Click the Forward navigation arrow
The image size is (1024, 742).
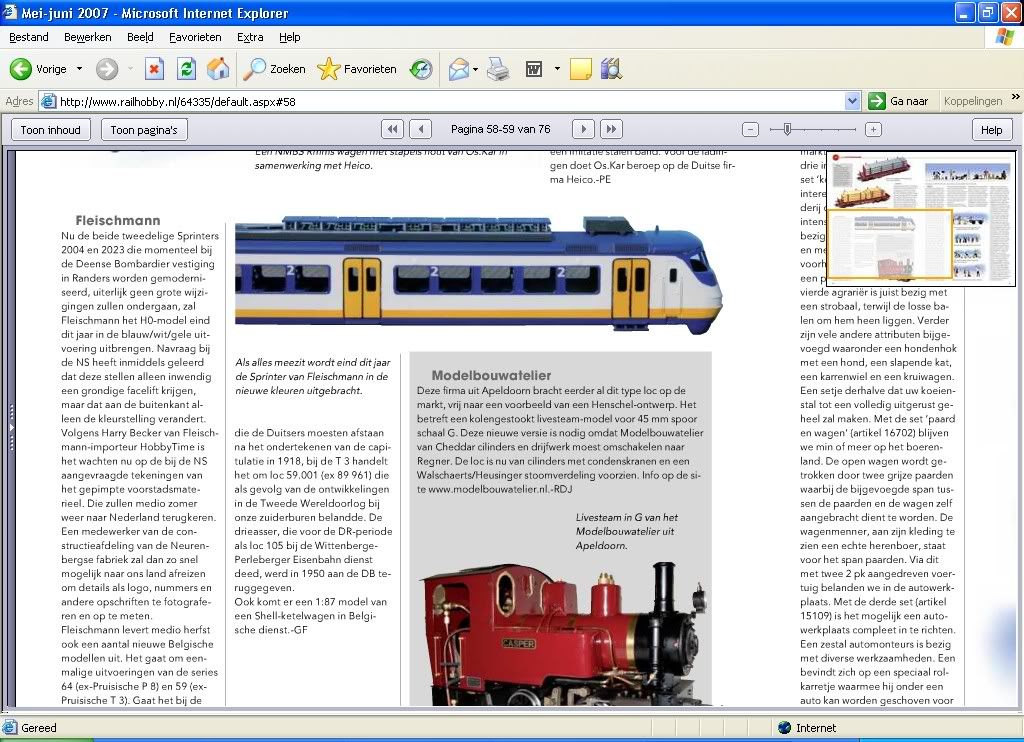(x=107, y=69)
